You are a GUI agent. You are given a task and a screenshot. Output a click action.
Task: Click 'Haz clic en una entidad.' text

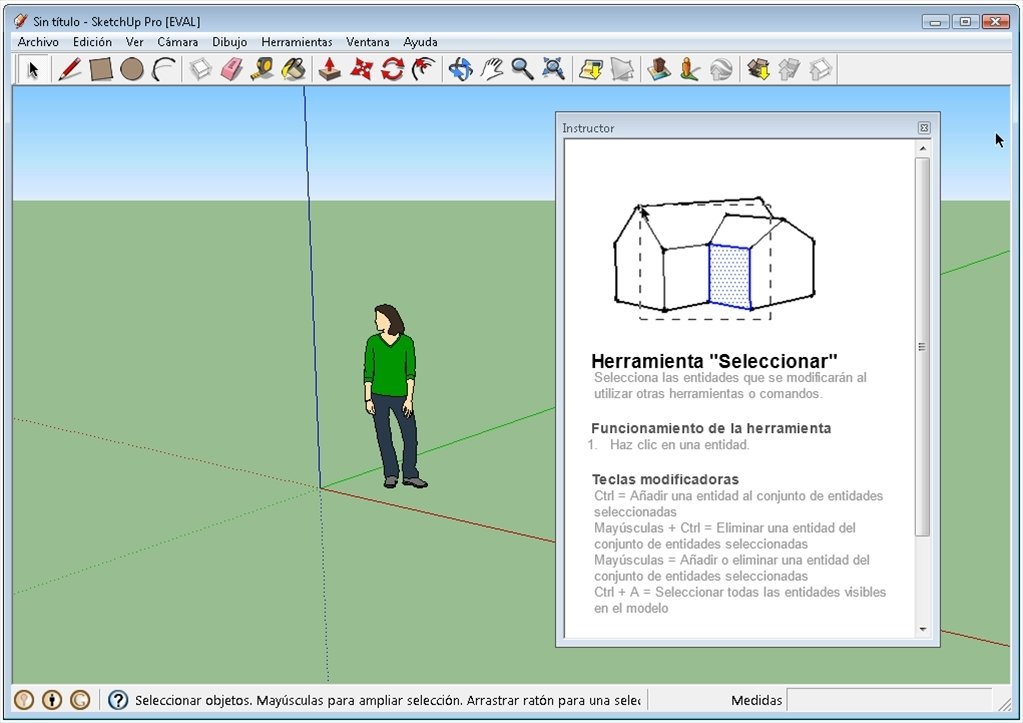[x=679, y=444]
